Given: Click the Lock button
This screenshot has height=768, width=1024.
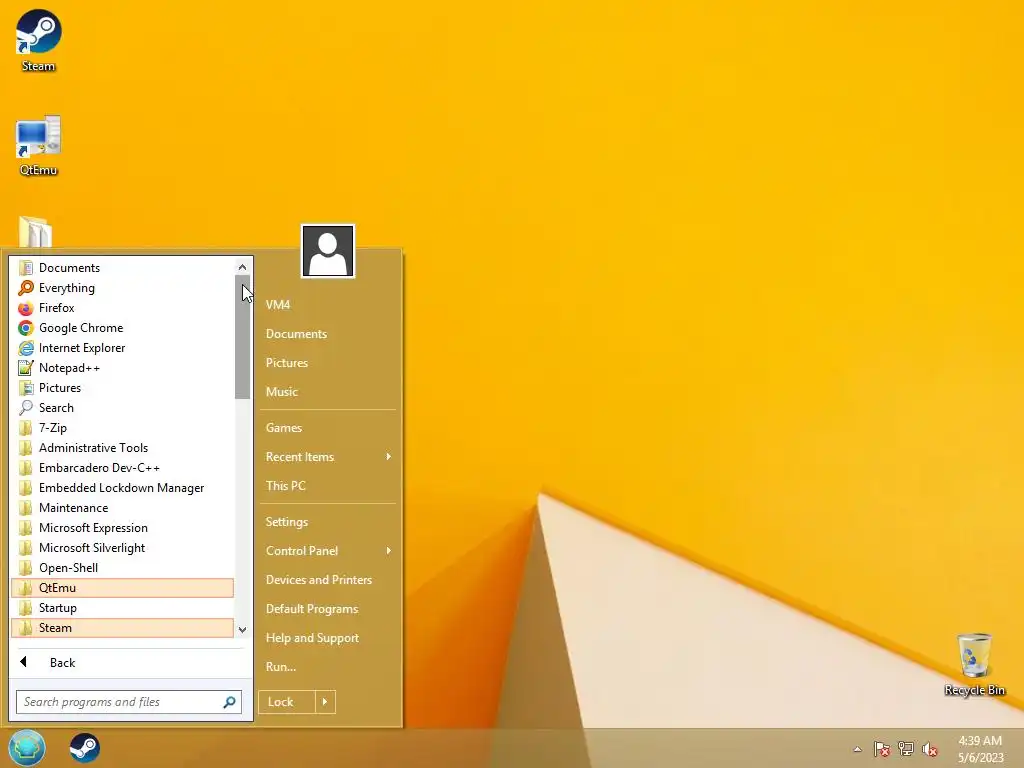Looking at the screenshot, I should (x=287, y=702).
